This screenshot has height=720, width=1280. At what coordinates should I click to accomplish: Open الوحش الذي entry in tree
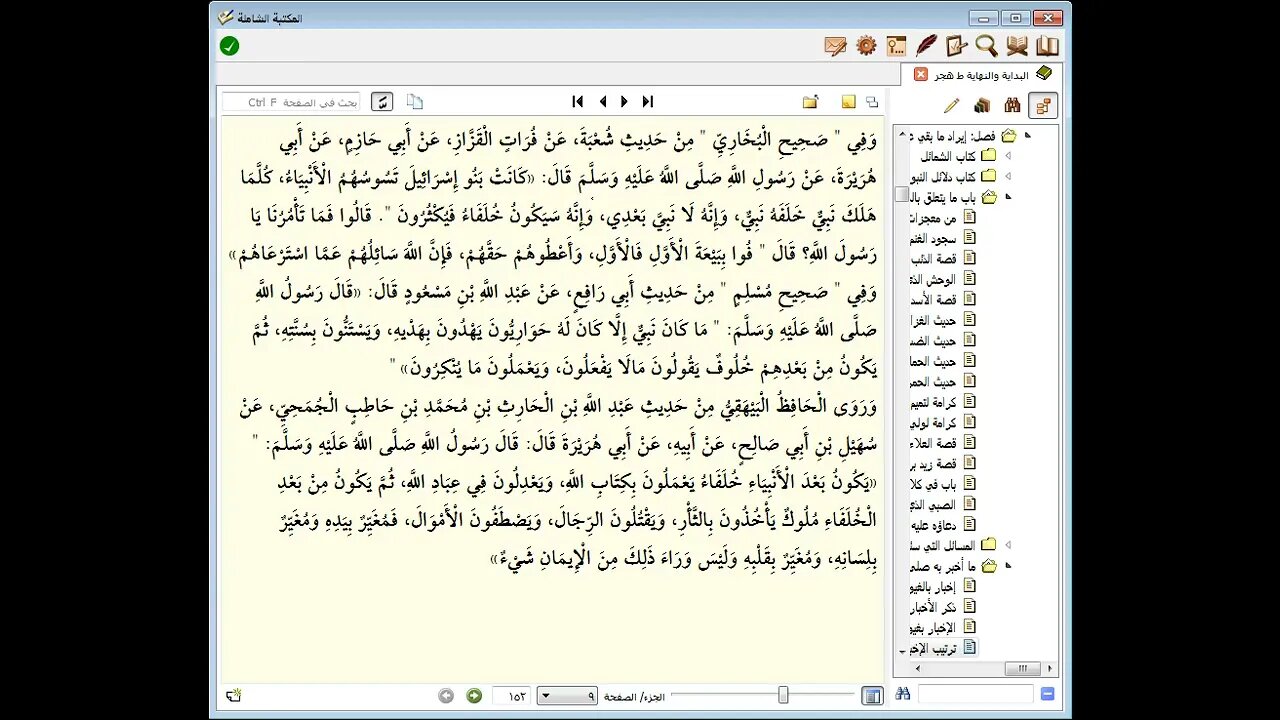(x=943, y=279)
